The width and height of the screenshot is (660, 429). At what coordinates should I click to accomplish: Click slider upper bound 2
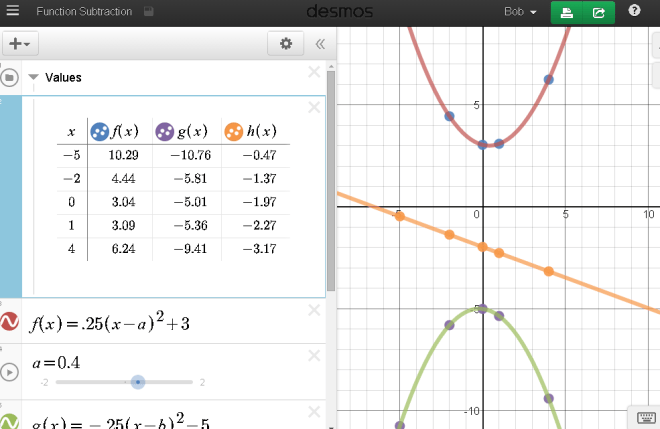coord(202,382)
